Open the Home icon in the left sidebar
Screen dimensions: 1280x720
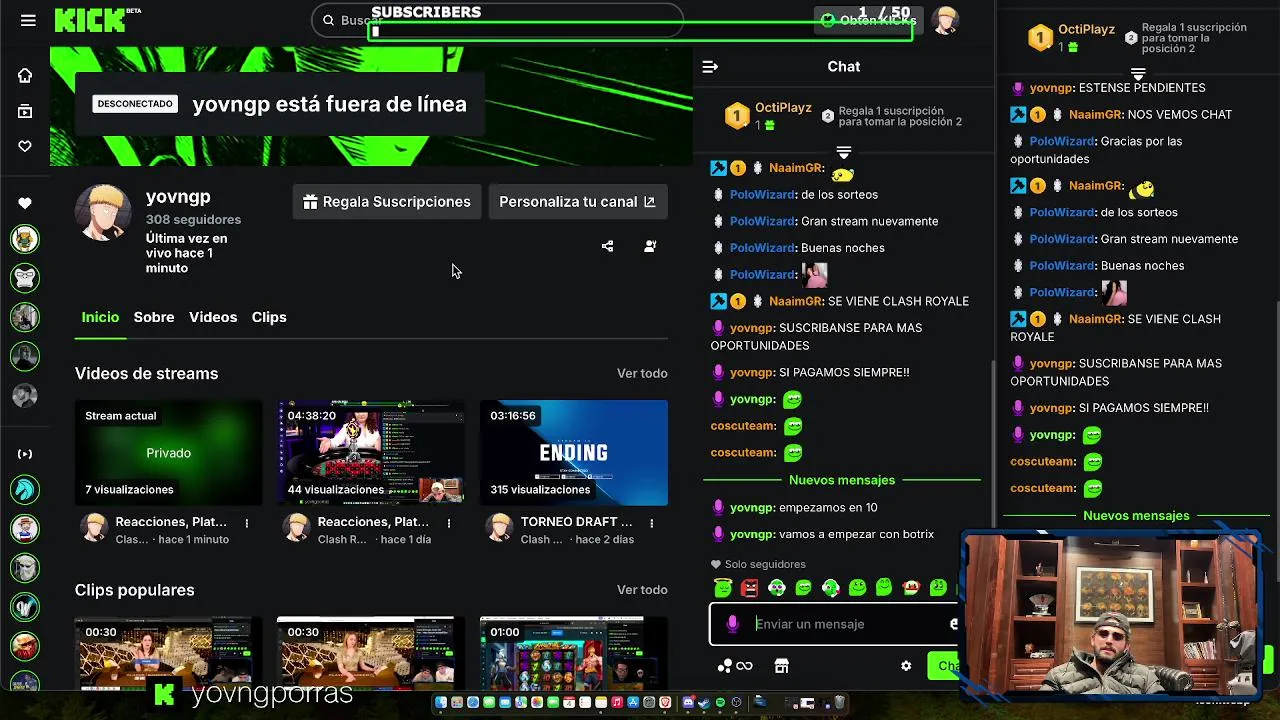(x=25, y=76)
